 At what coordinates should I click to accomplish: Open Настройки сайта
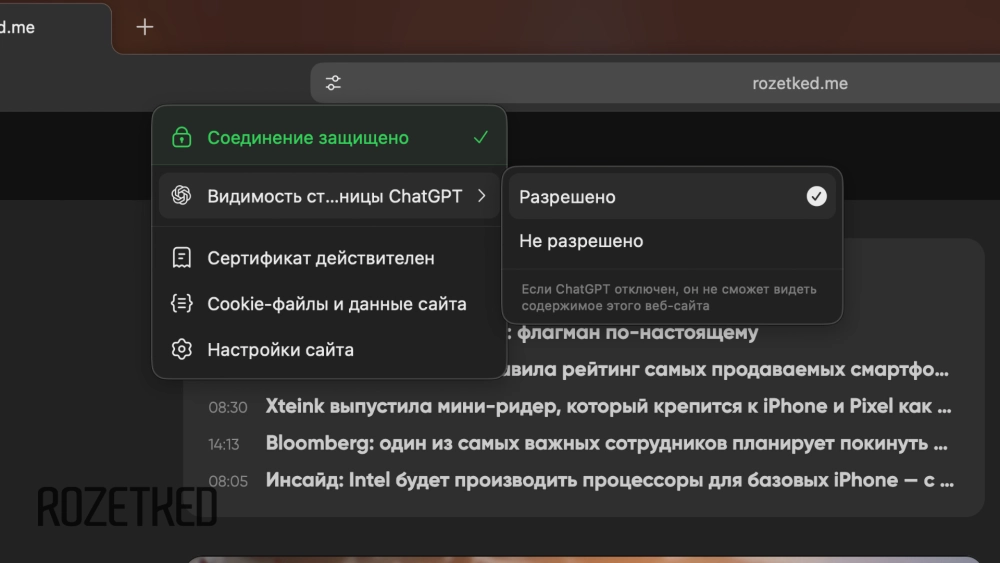pos(280,350)
